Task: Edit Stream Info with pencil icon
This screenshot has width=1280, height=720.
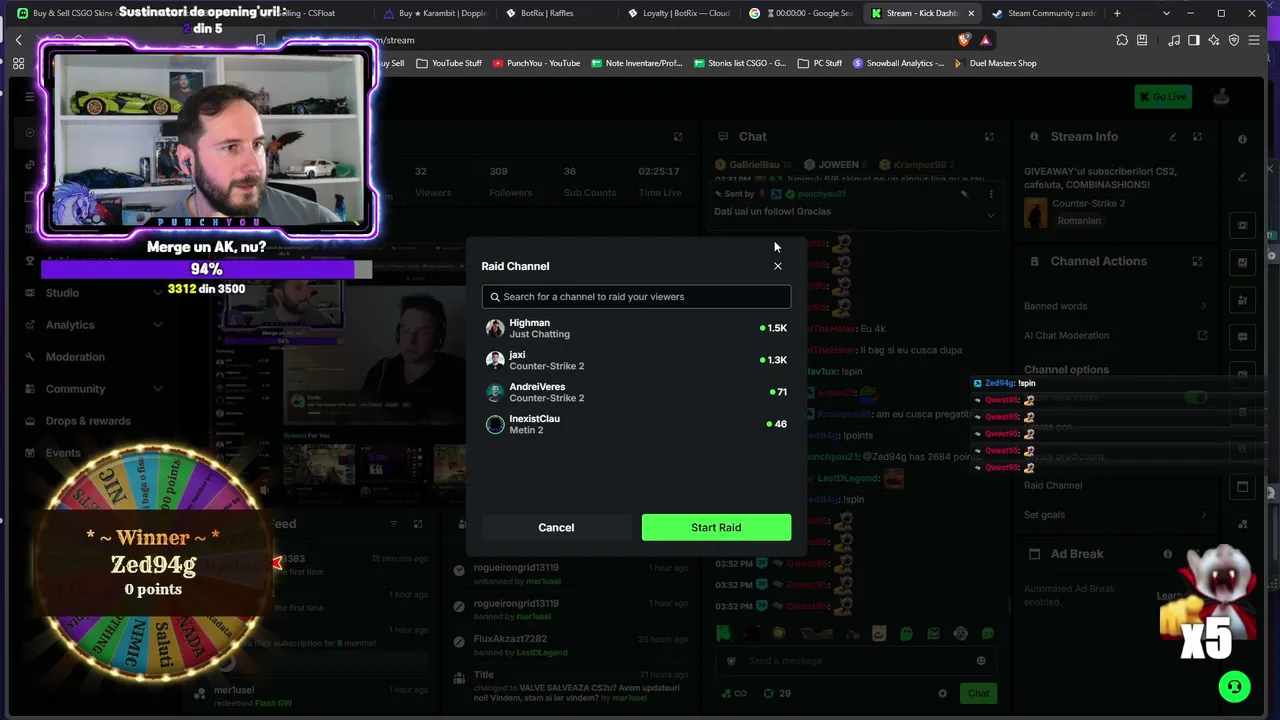Action: click(1173, 137)
